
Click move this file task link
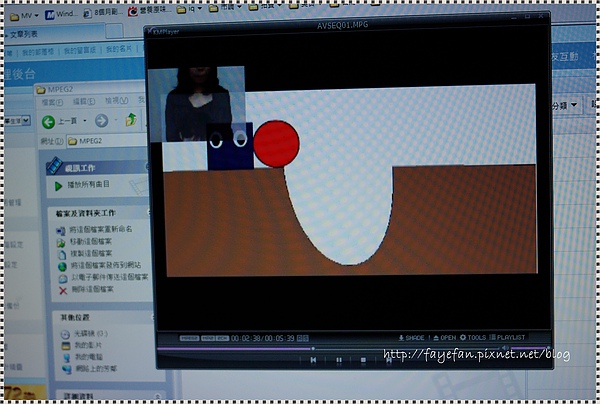[x=91, y=242]
